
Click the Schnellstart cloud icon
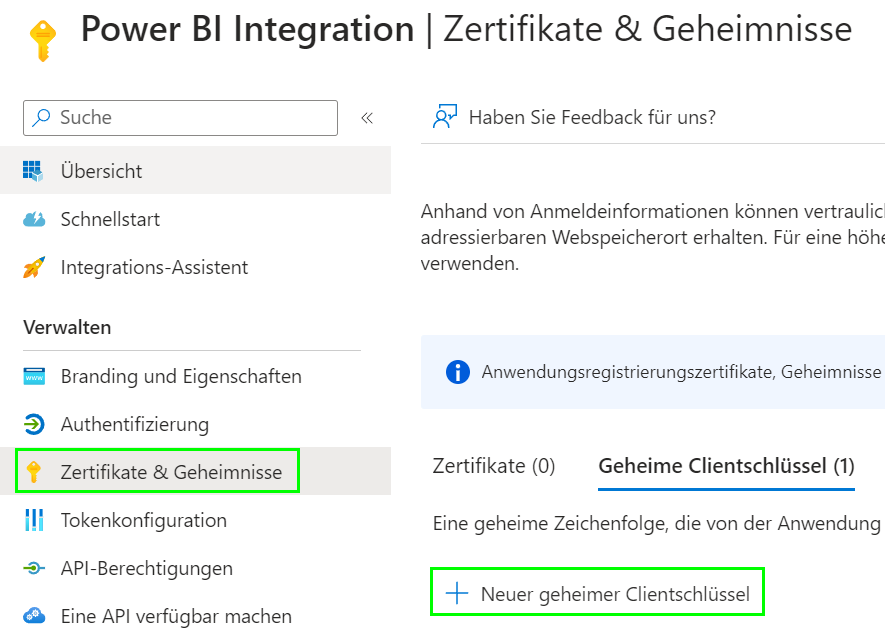tap(34, 219)
